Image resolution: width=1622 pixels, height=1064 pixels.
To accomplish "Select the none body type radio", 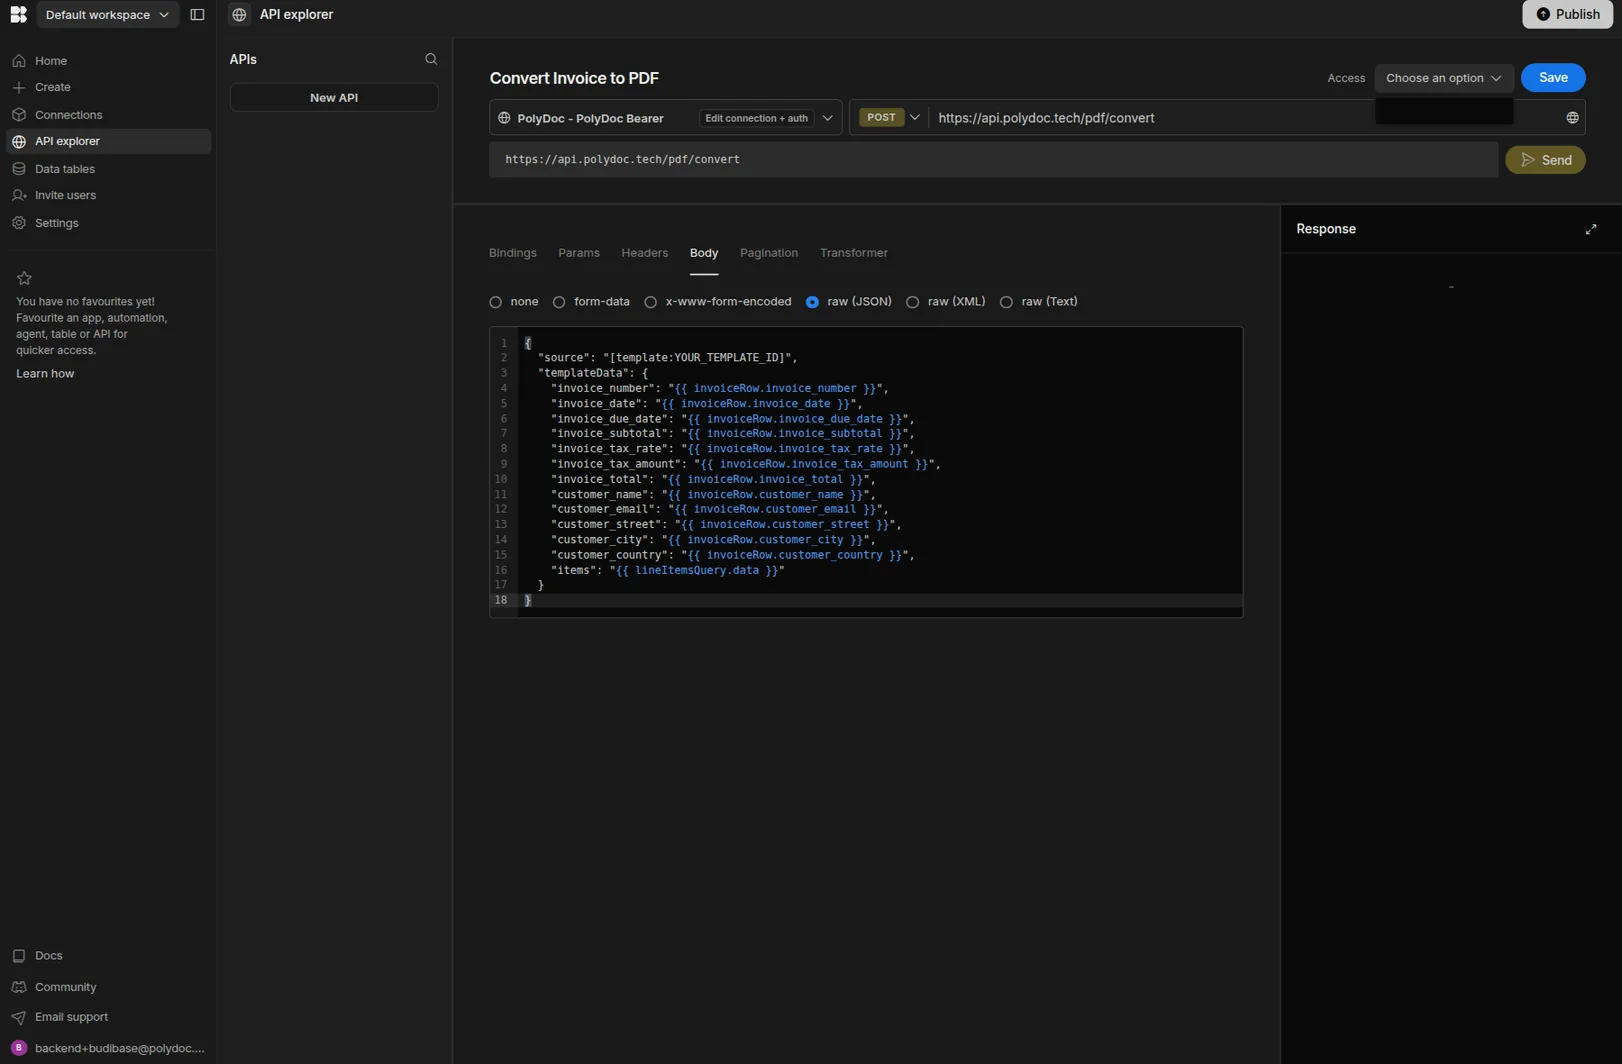I will coord(496,302).
